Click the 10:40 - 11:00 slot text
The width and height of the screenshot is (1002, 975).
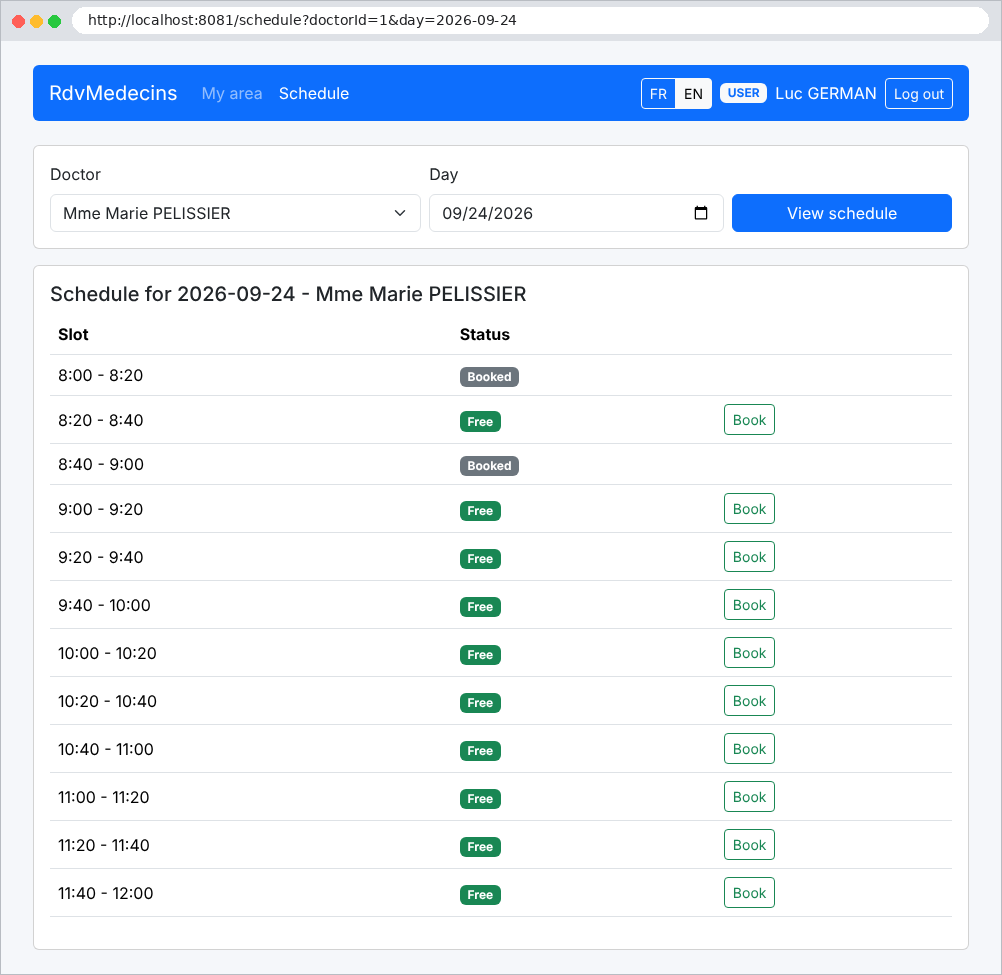pyautogui.click(x=106, y=749)
